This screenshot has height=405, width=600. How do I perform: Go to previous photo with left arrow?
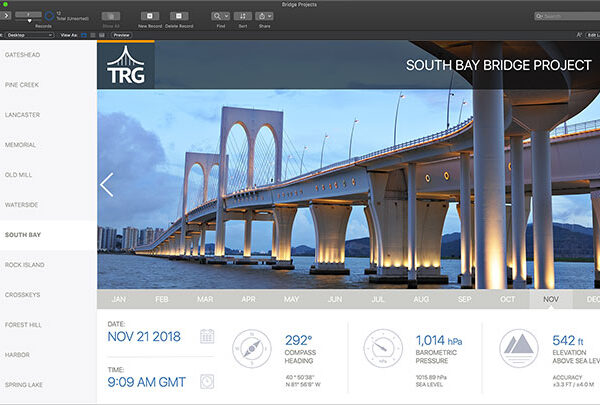coord(107,185)
